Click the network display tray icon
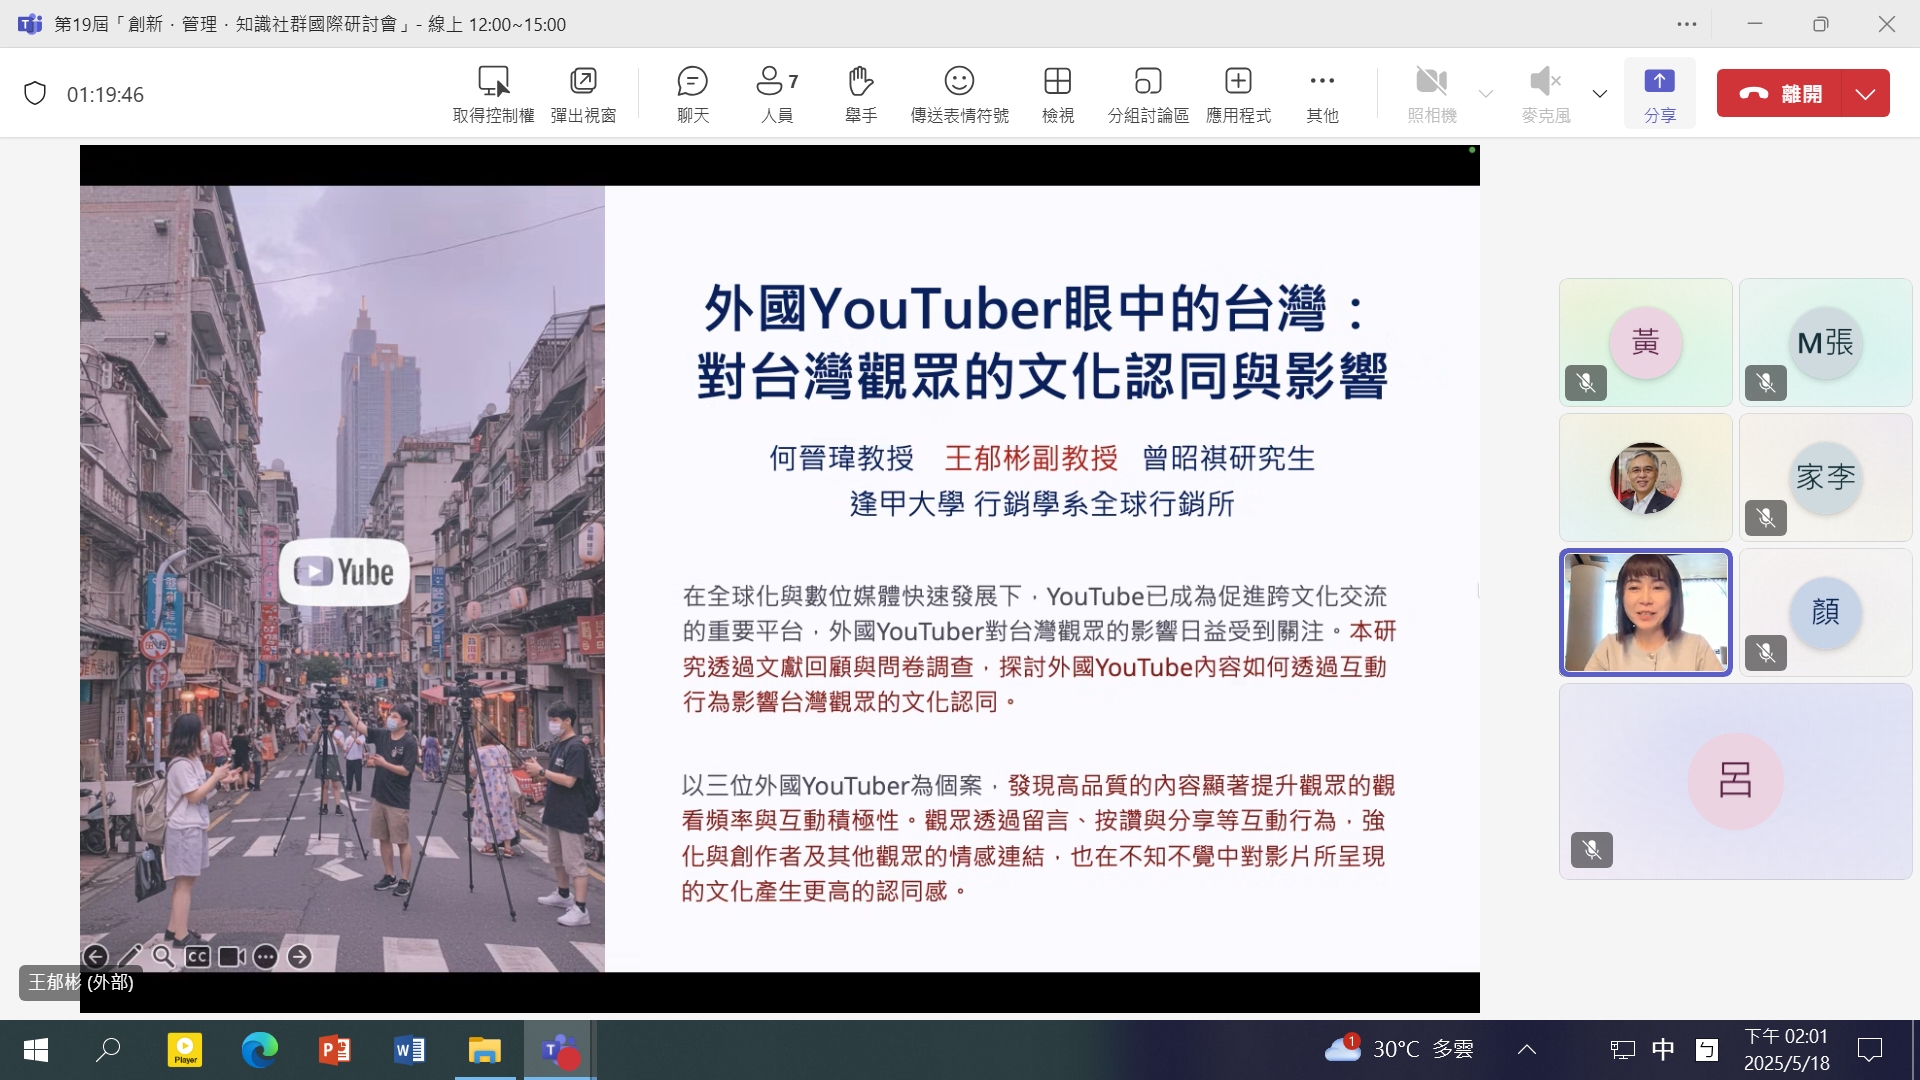Viewport: 1920px width, 1080px height. [x=1622, y=1049]
